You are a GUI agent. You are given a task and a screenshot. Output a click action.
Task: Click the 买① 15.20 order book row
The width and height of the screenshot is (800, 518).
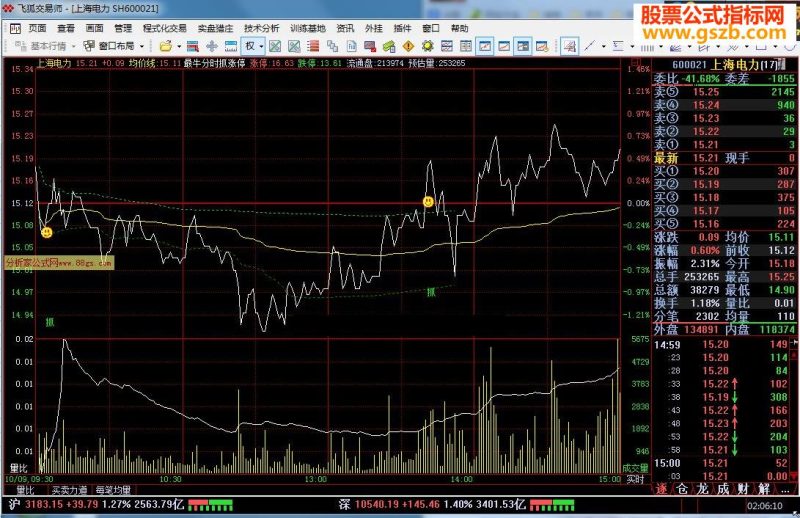click(724, 171)
